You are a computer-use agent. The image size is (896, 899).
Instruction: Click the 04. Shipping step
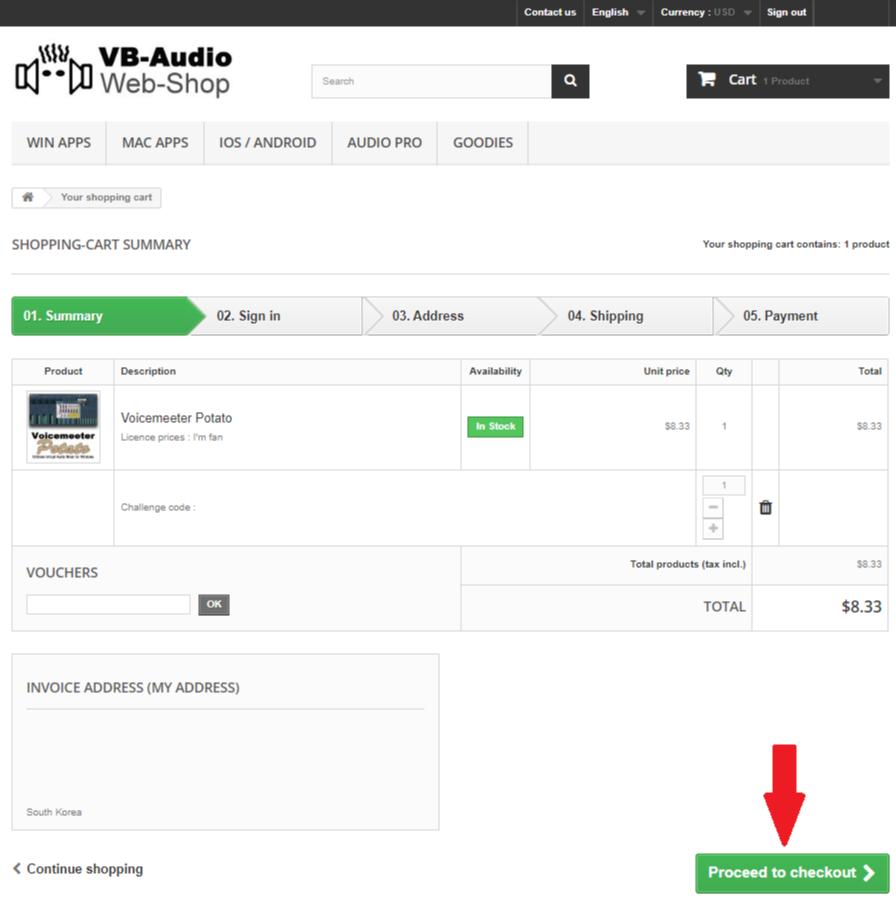[627, 316]
